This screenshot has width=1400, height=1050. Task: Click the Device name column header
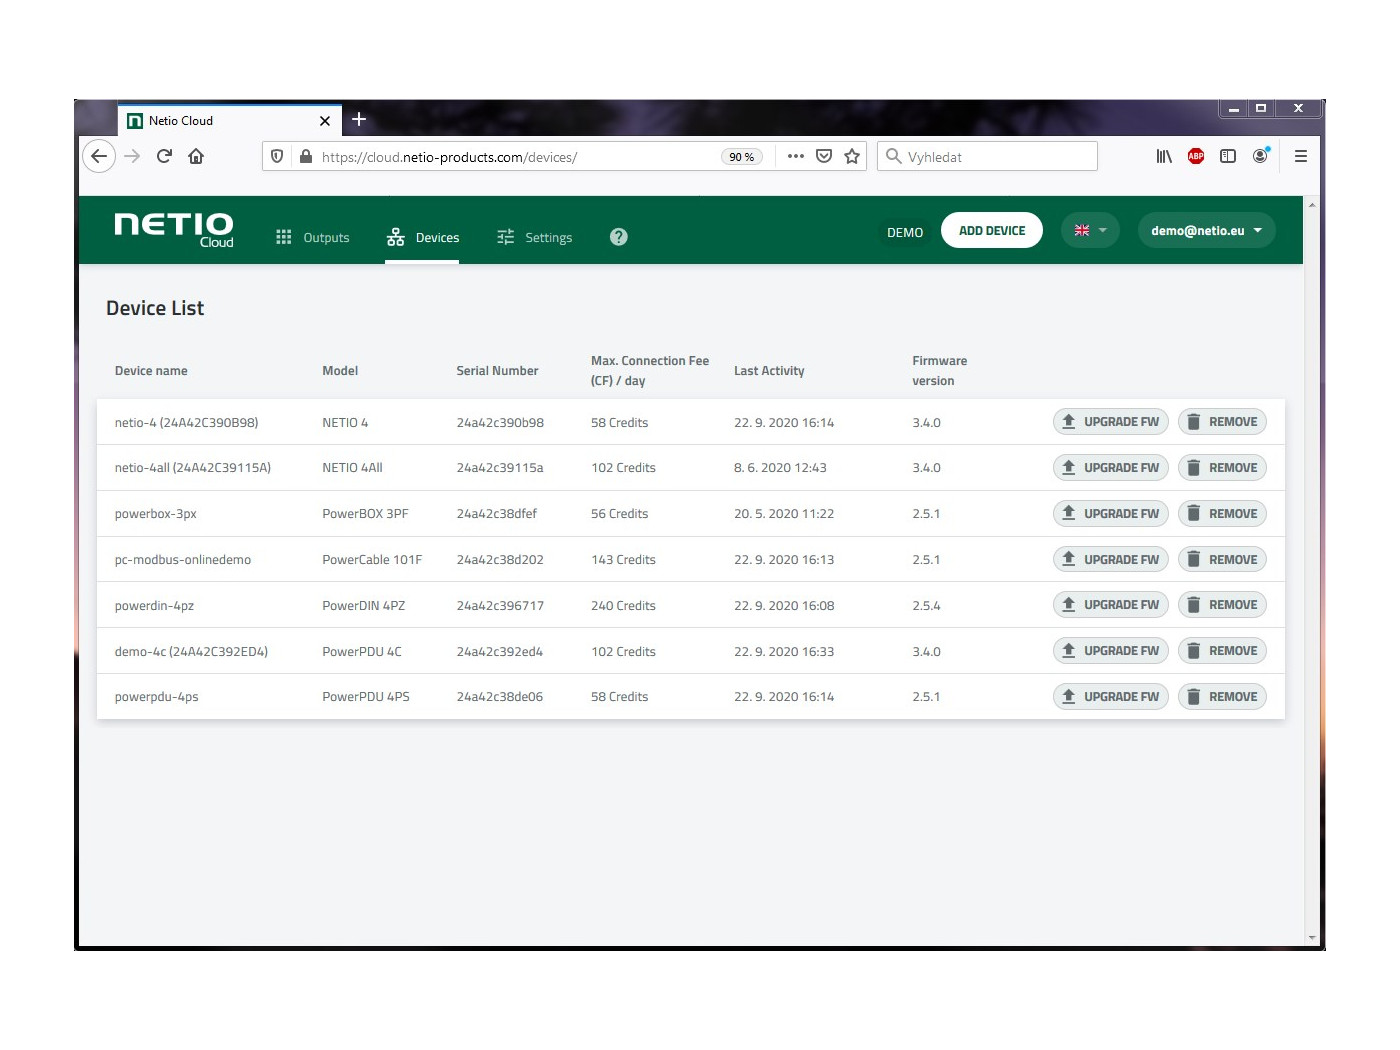[151, 371]
